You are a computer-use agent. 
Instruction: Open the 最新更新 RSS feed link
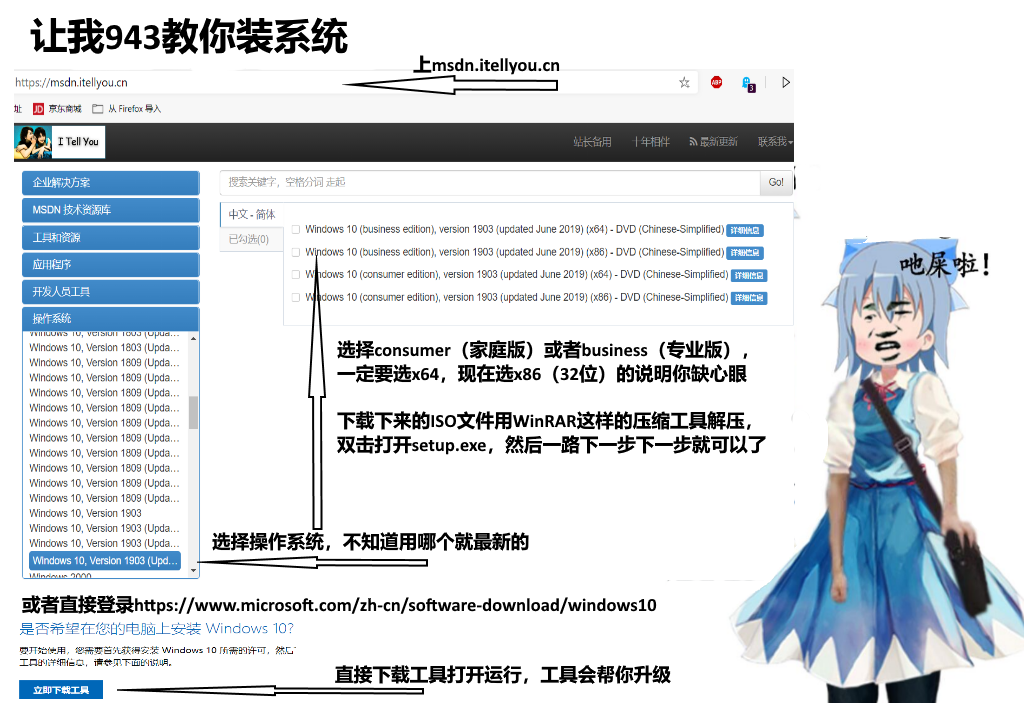click(713, 142)
